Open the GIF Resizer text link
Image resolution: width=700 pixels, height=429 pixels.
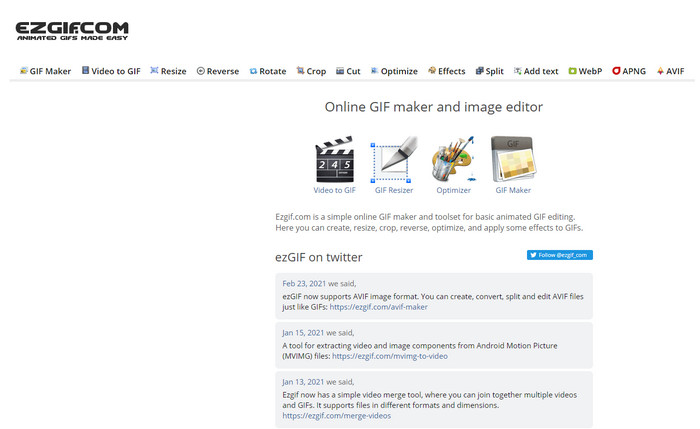pos(394,190)
